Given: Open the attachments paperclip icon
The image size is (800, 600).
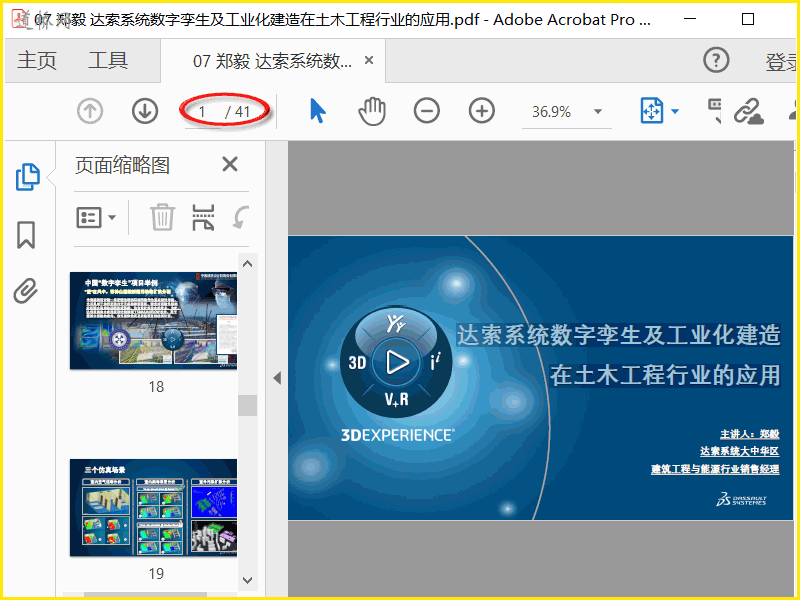Looking at the screenshot, I should pos(26,291).
